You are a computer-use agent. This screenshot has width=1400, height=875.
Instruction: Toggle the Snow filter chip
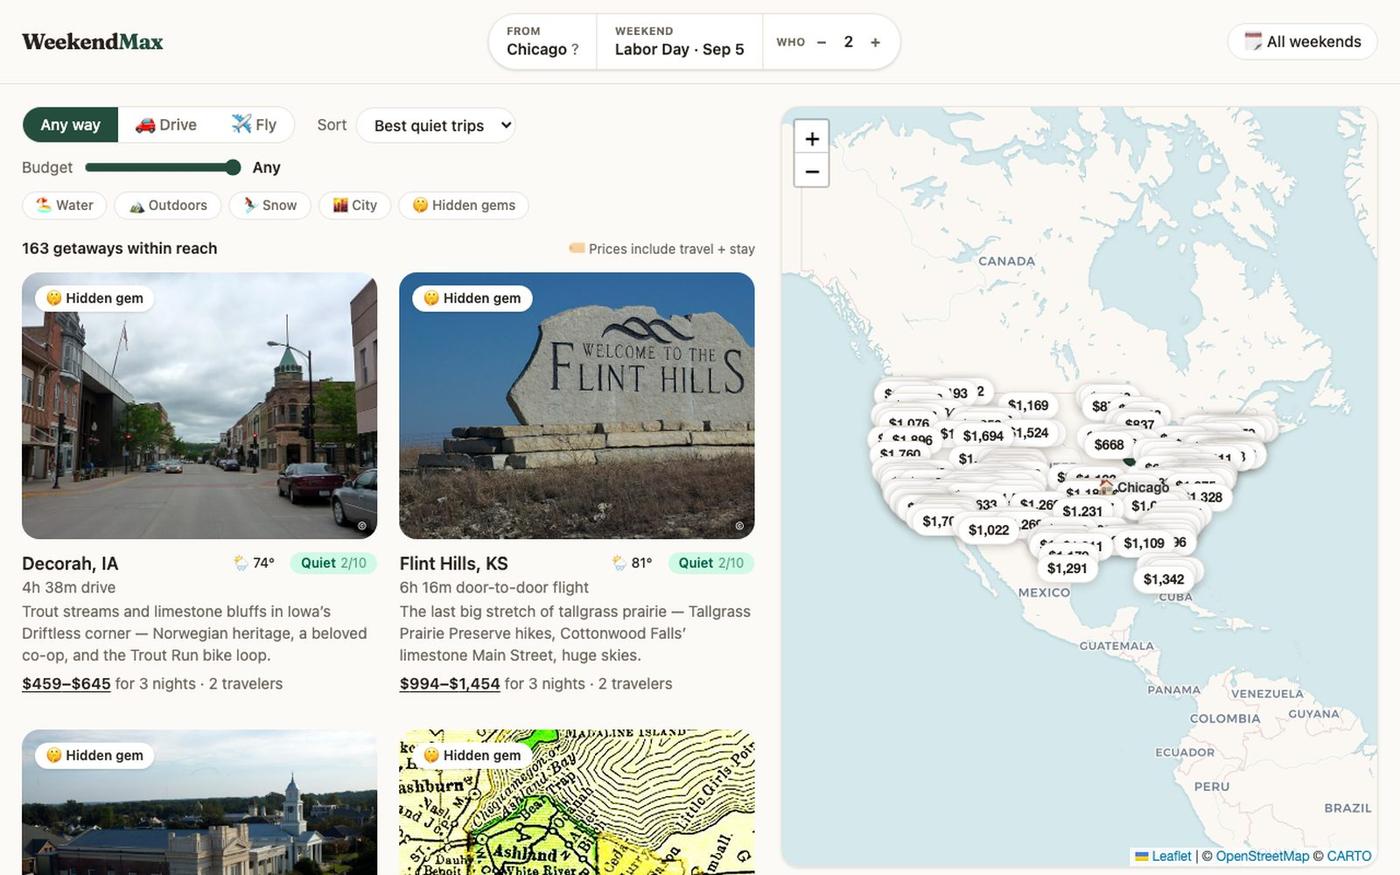click(270, 205)
